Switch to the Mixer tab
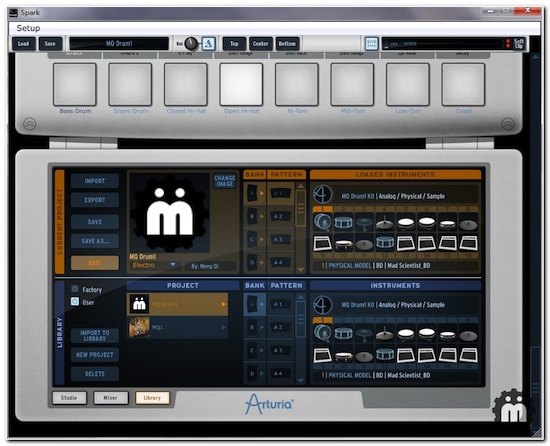The image size is (550, 446). coord(110,398)
